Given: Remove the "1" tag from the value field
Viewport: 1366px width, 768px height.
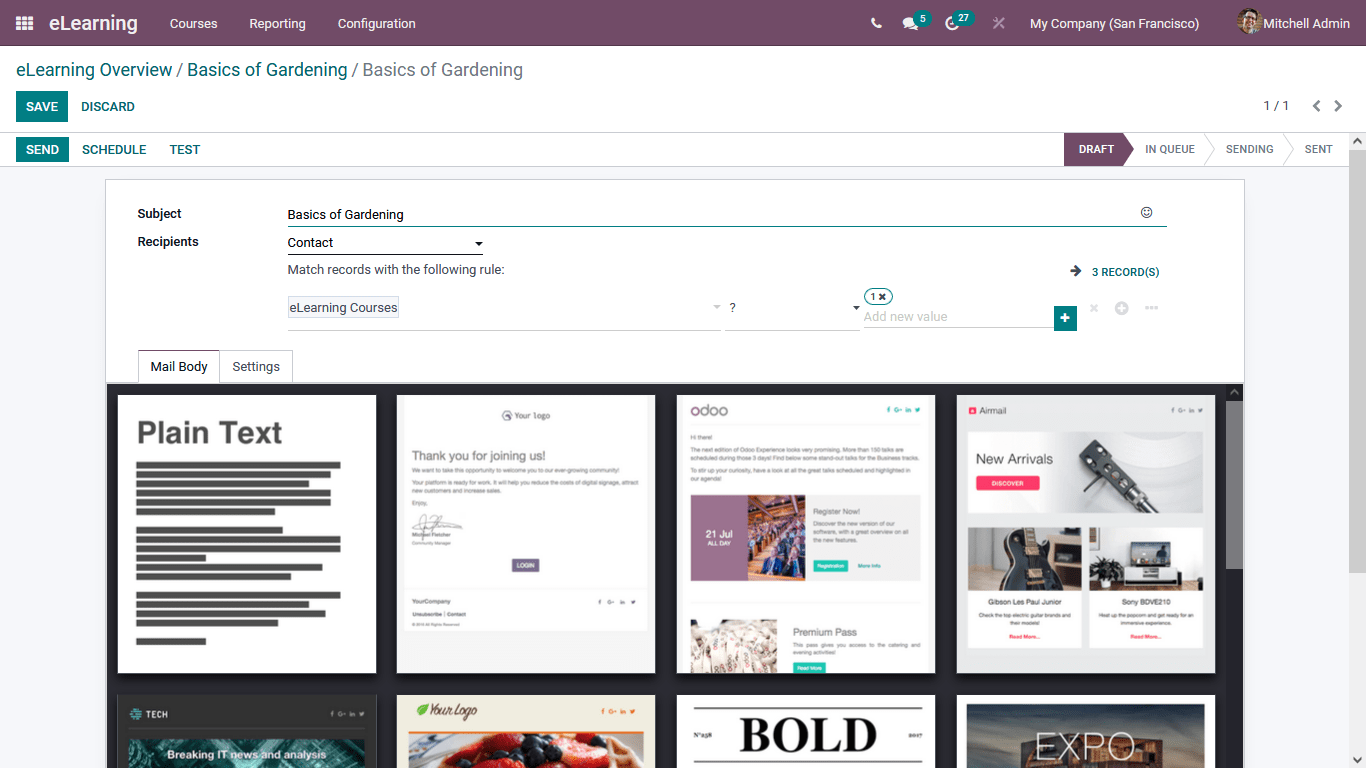Looking at the screenshot, I should coord(884,296).
